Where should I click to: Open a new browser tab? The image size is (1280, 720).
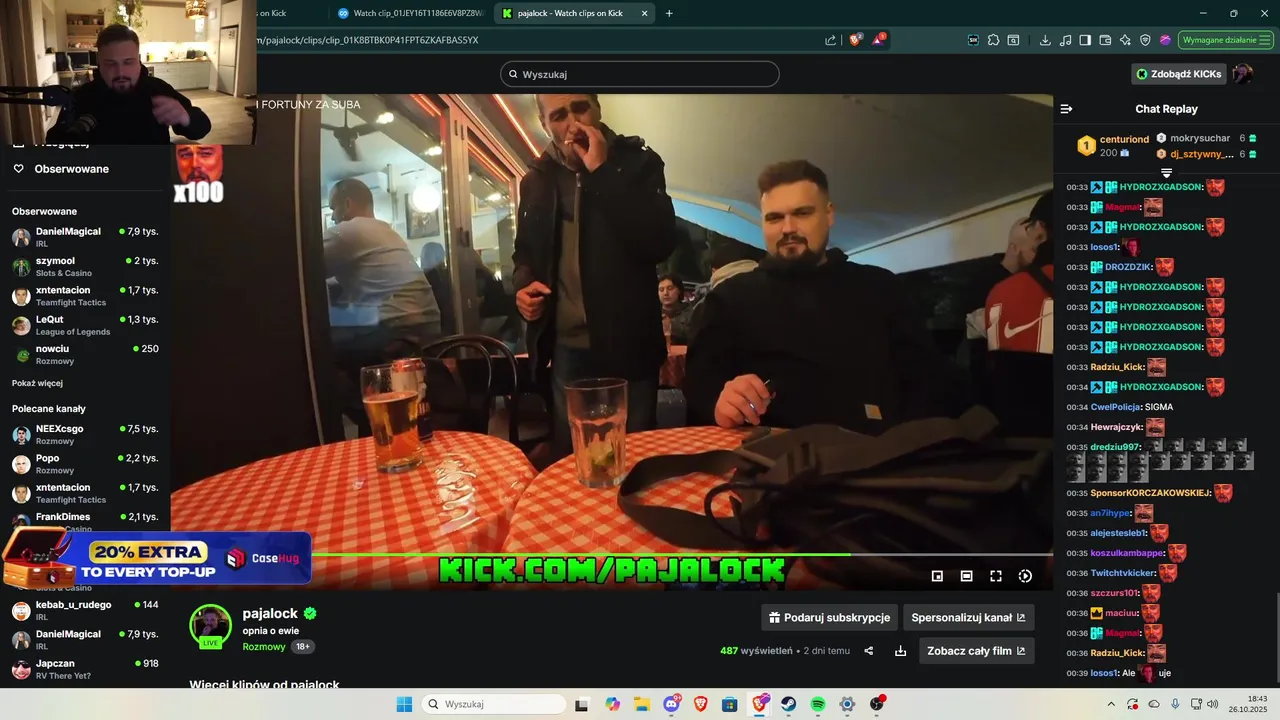[669, 13]
